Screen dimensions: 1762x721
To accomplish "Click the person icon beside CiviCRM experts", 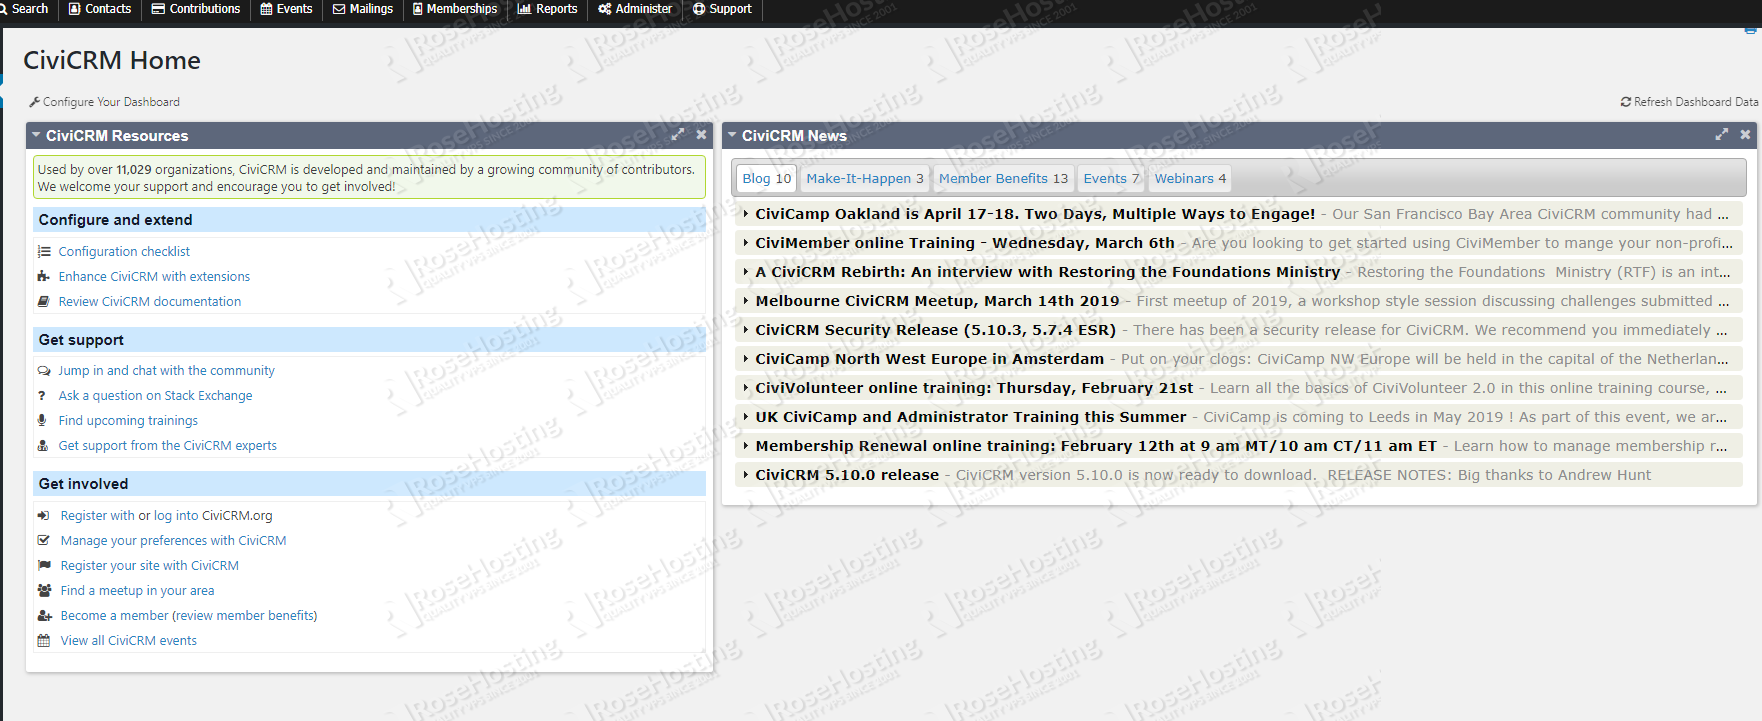I will 43,446.
